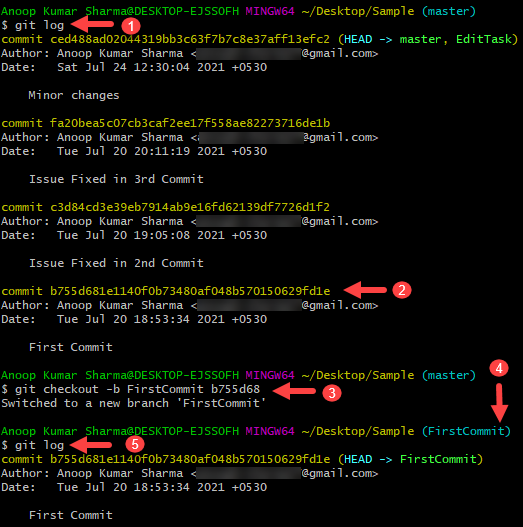The image size is (523, 527).
Task: Click the red circle annotation numbered 5
Action: (135, 444)
